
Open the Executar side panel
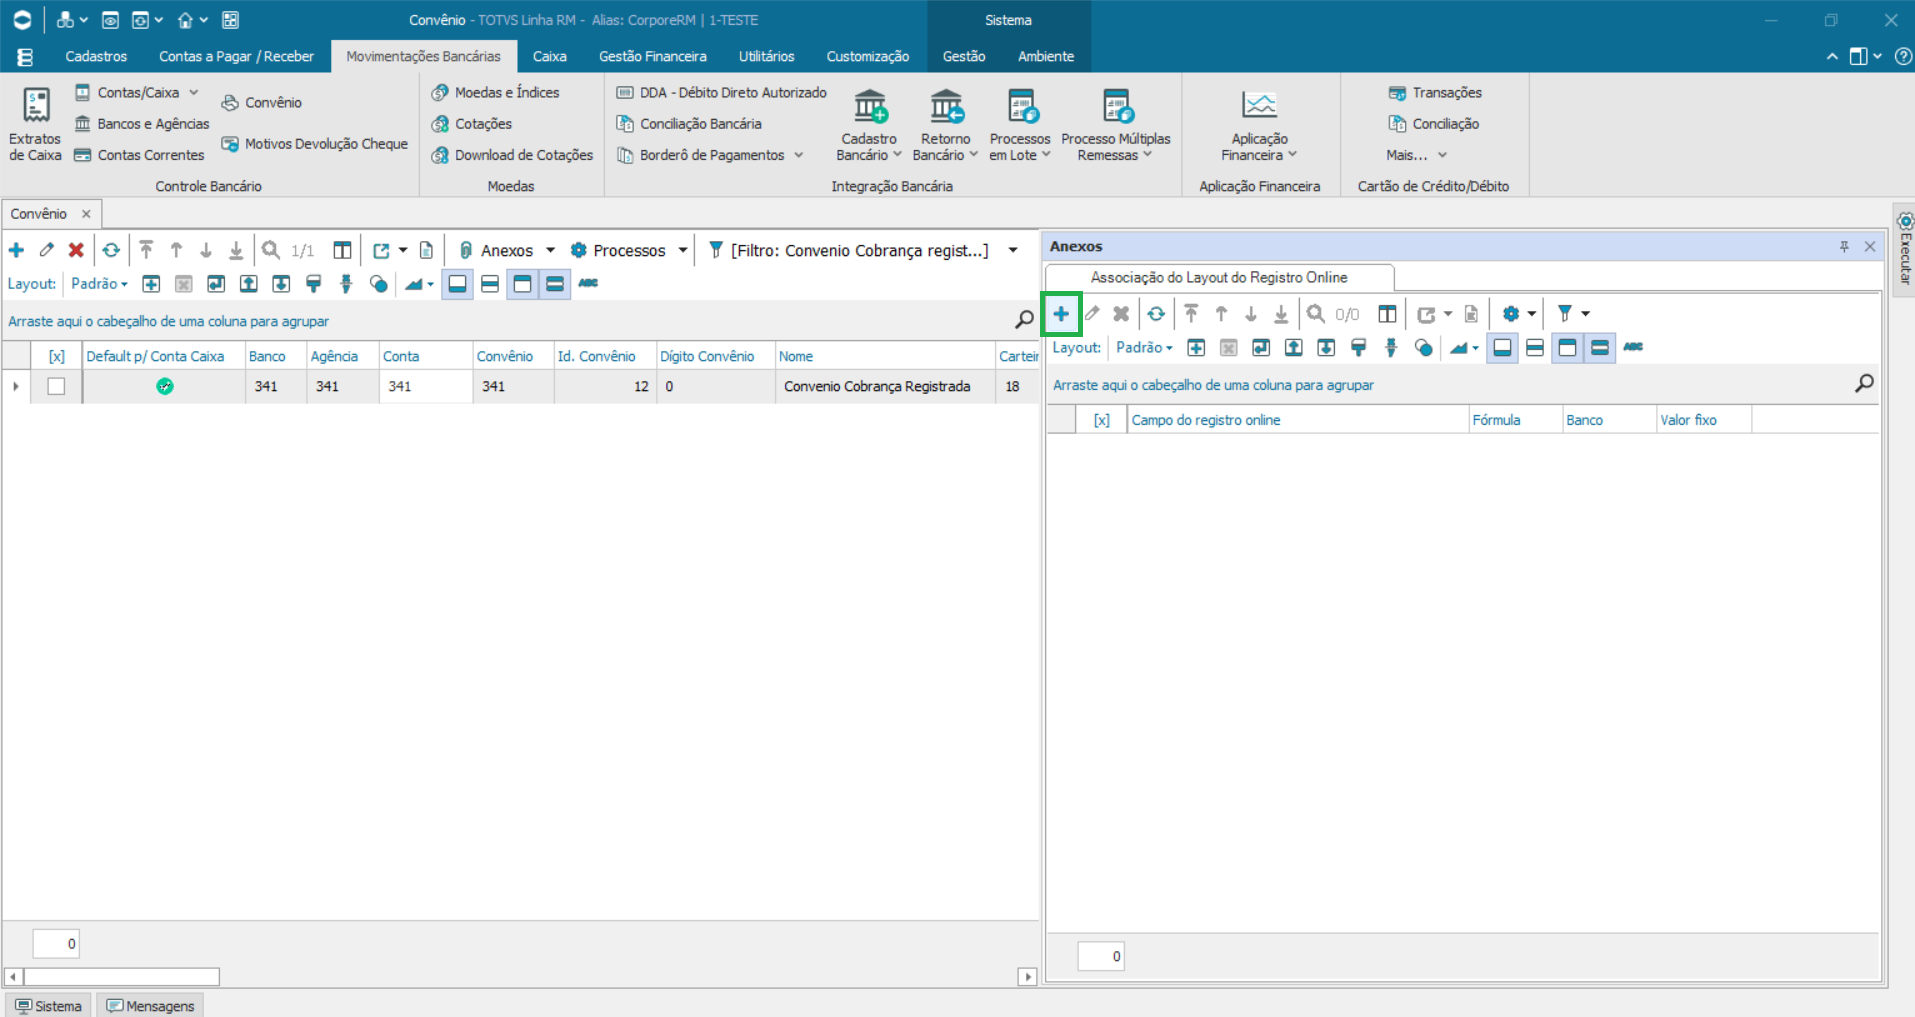pyautogui.click(x=1904, y=248)
